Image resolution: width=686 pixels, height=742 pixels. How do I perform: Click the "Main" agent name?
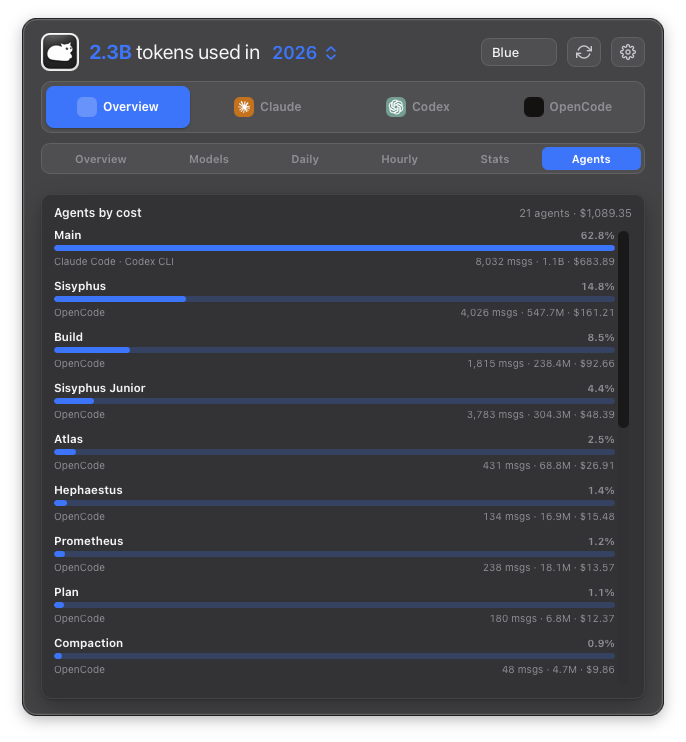pos(68,235)
